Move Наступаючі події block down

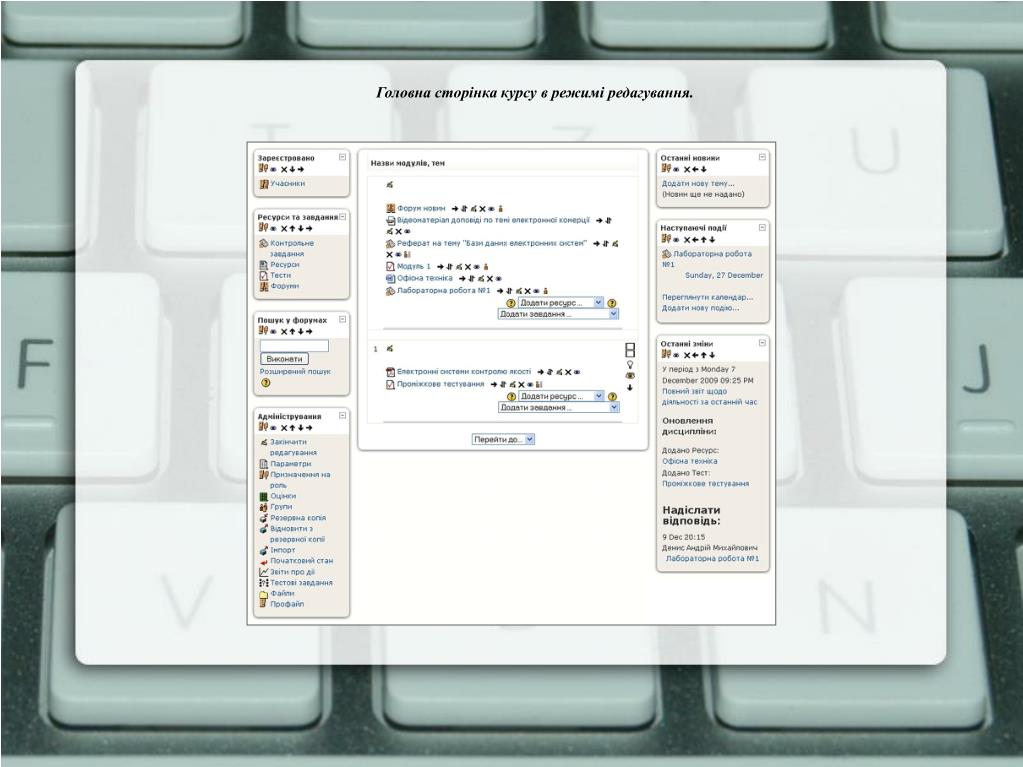712,240
